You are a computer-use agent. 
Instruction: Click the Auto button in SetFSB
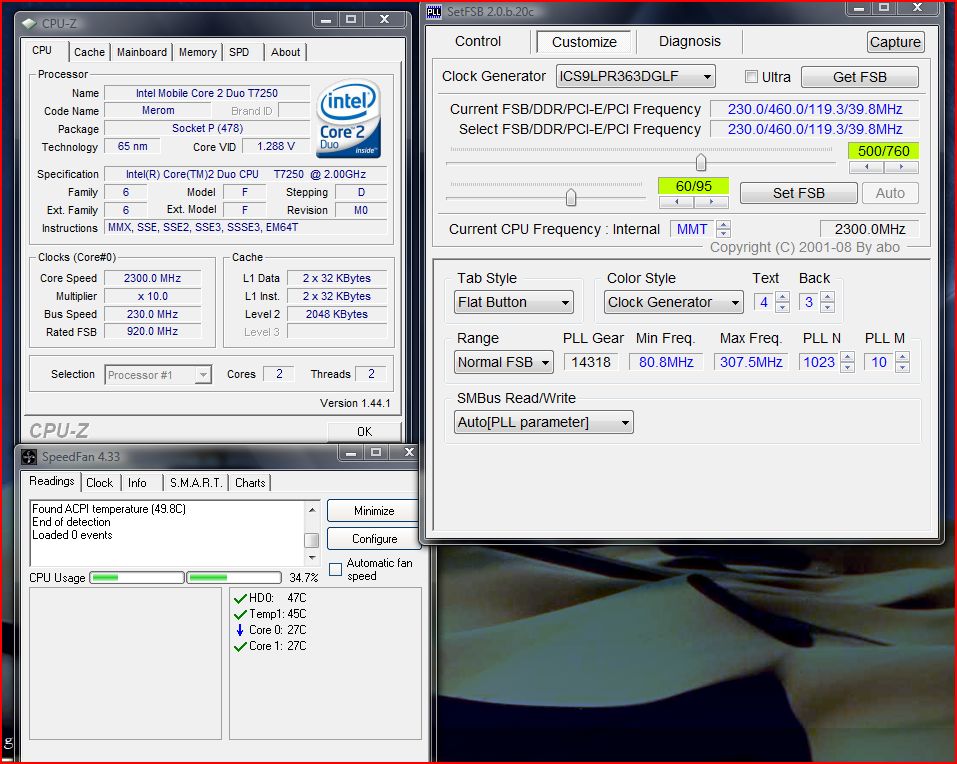(890, 193)
